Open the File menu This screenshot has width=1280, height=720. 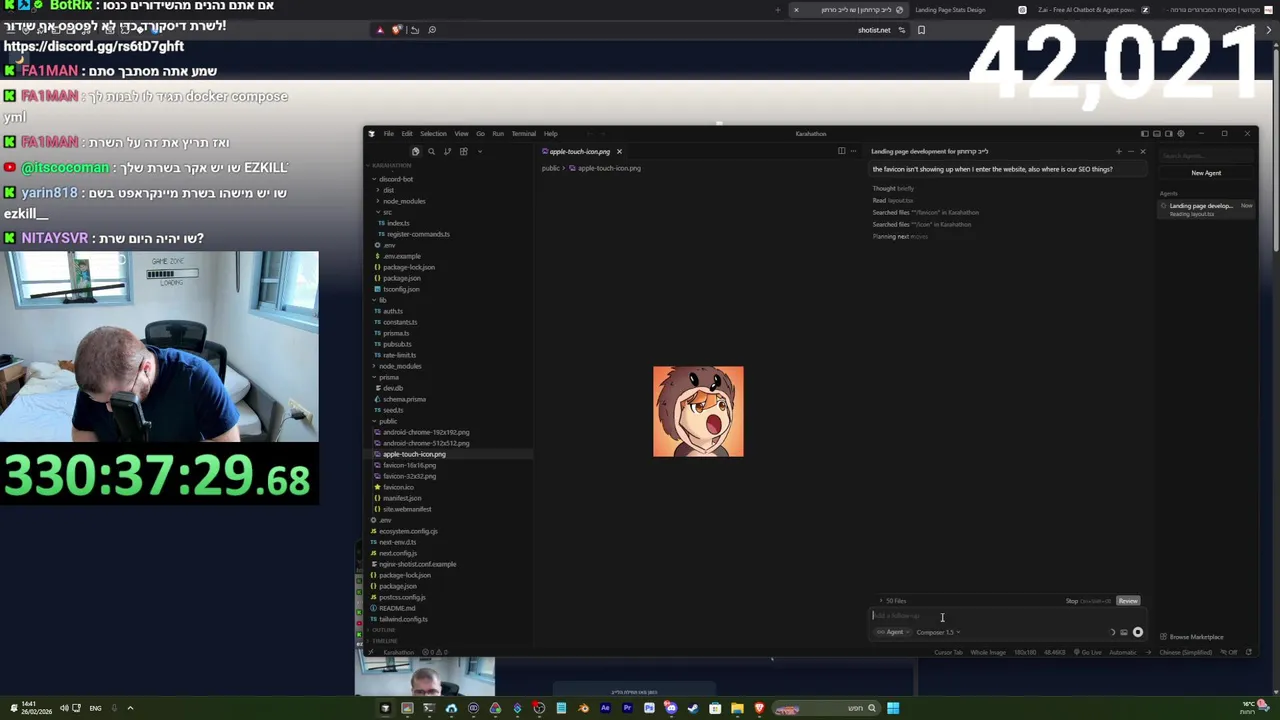coord(389,133)
